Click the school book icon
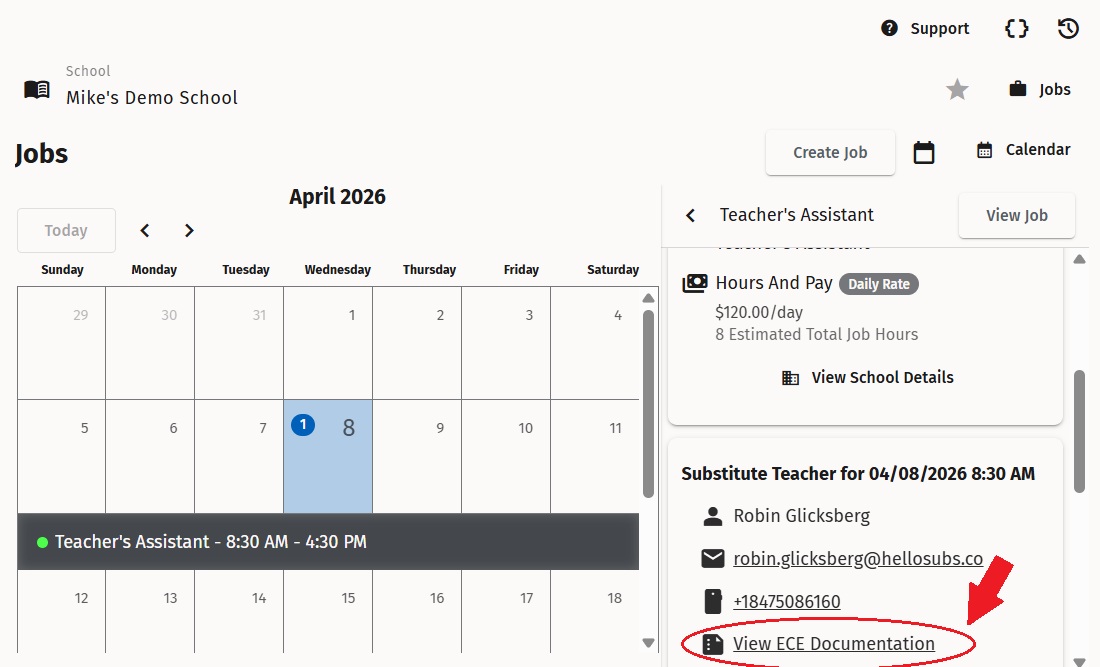 [x=37, y=89]
